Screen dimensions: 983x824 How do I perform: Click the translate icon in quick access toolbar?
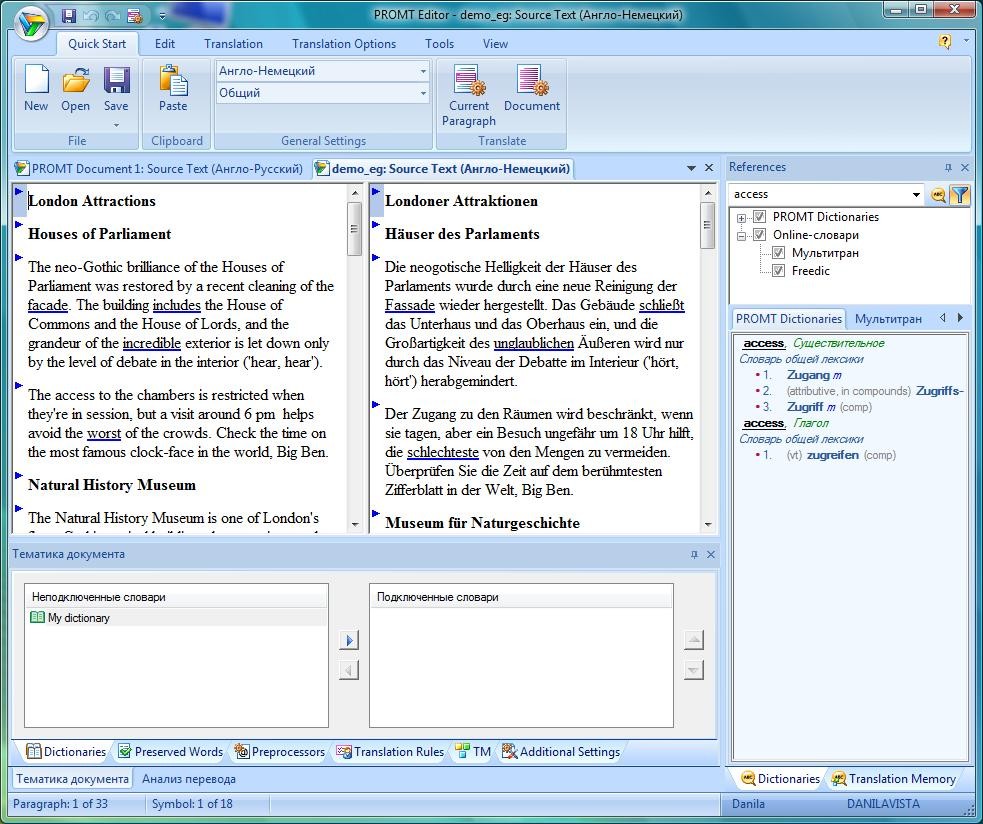point(134,15)
